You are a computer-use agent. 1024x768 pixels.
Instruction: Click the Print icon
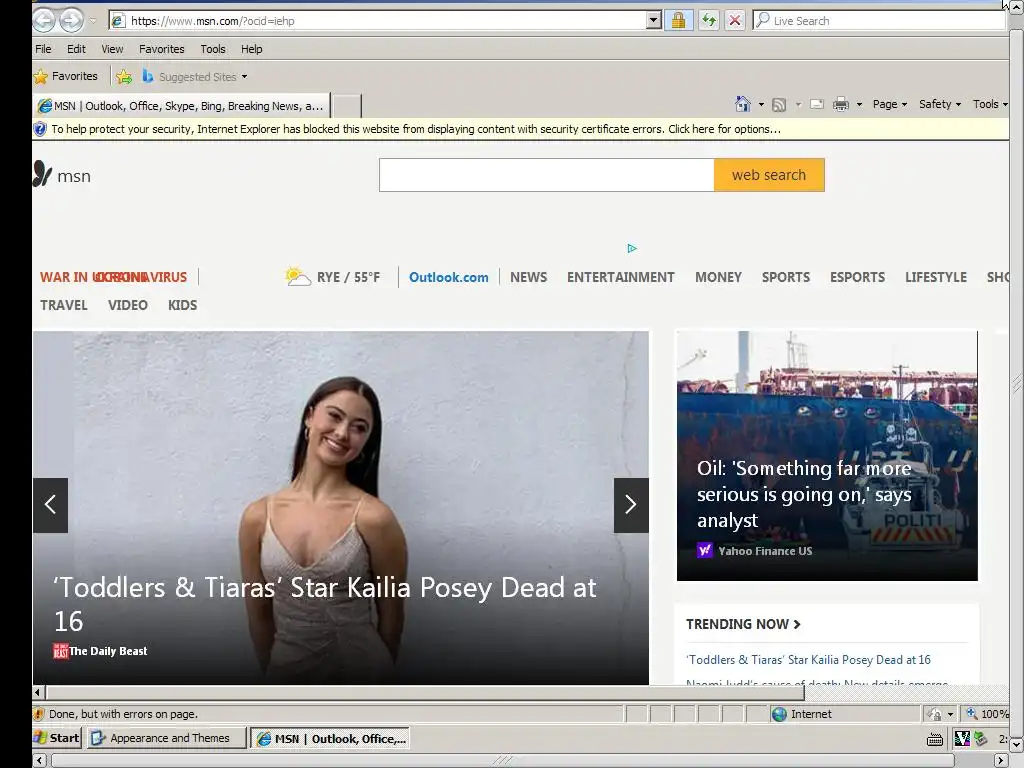coord(841,104)
